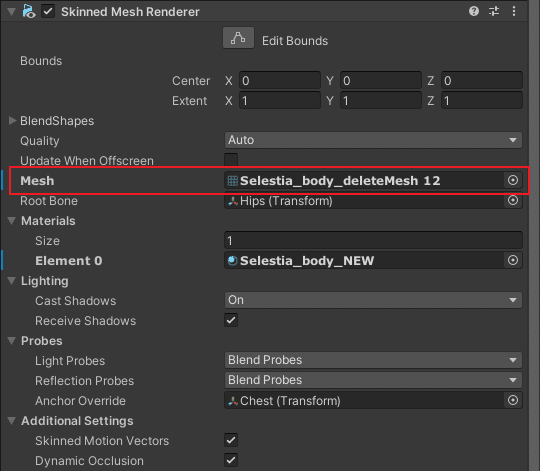Click the Extent label
The image size is (540, 471).
pyautogui.click(x=189, y=101)
